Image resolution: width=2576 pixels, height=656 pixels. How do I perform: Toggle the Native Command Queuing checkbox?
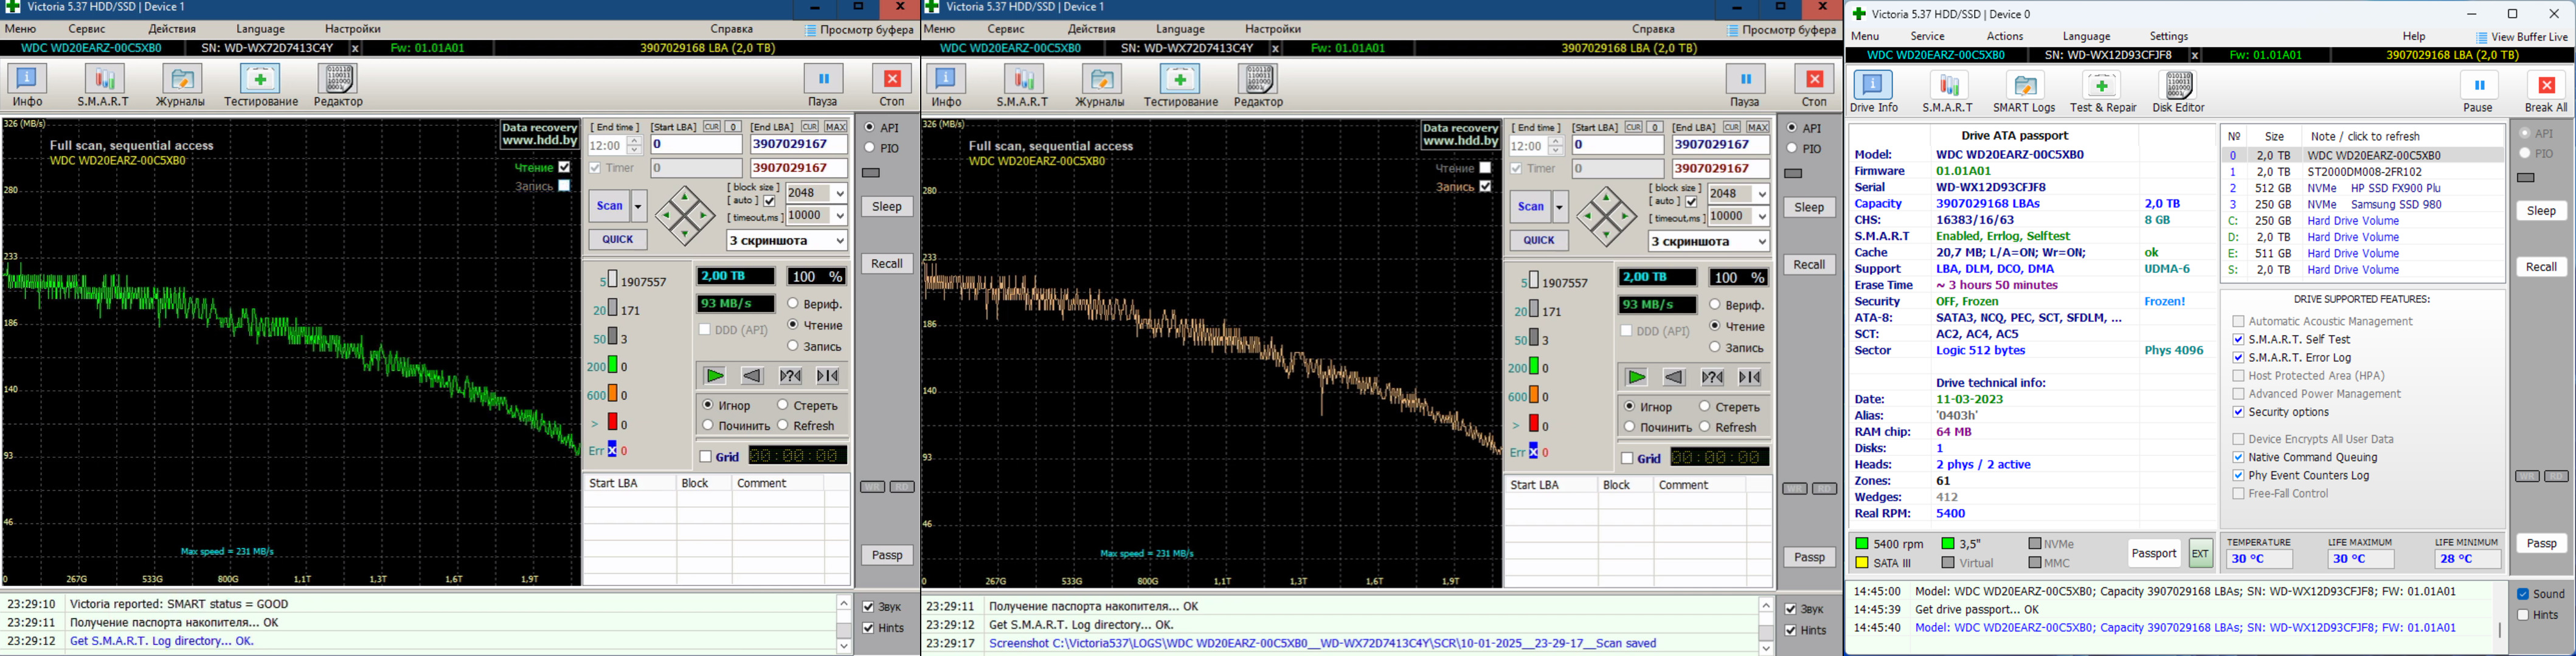[x=2238, y=457]
